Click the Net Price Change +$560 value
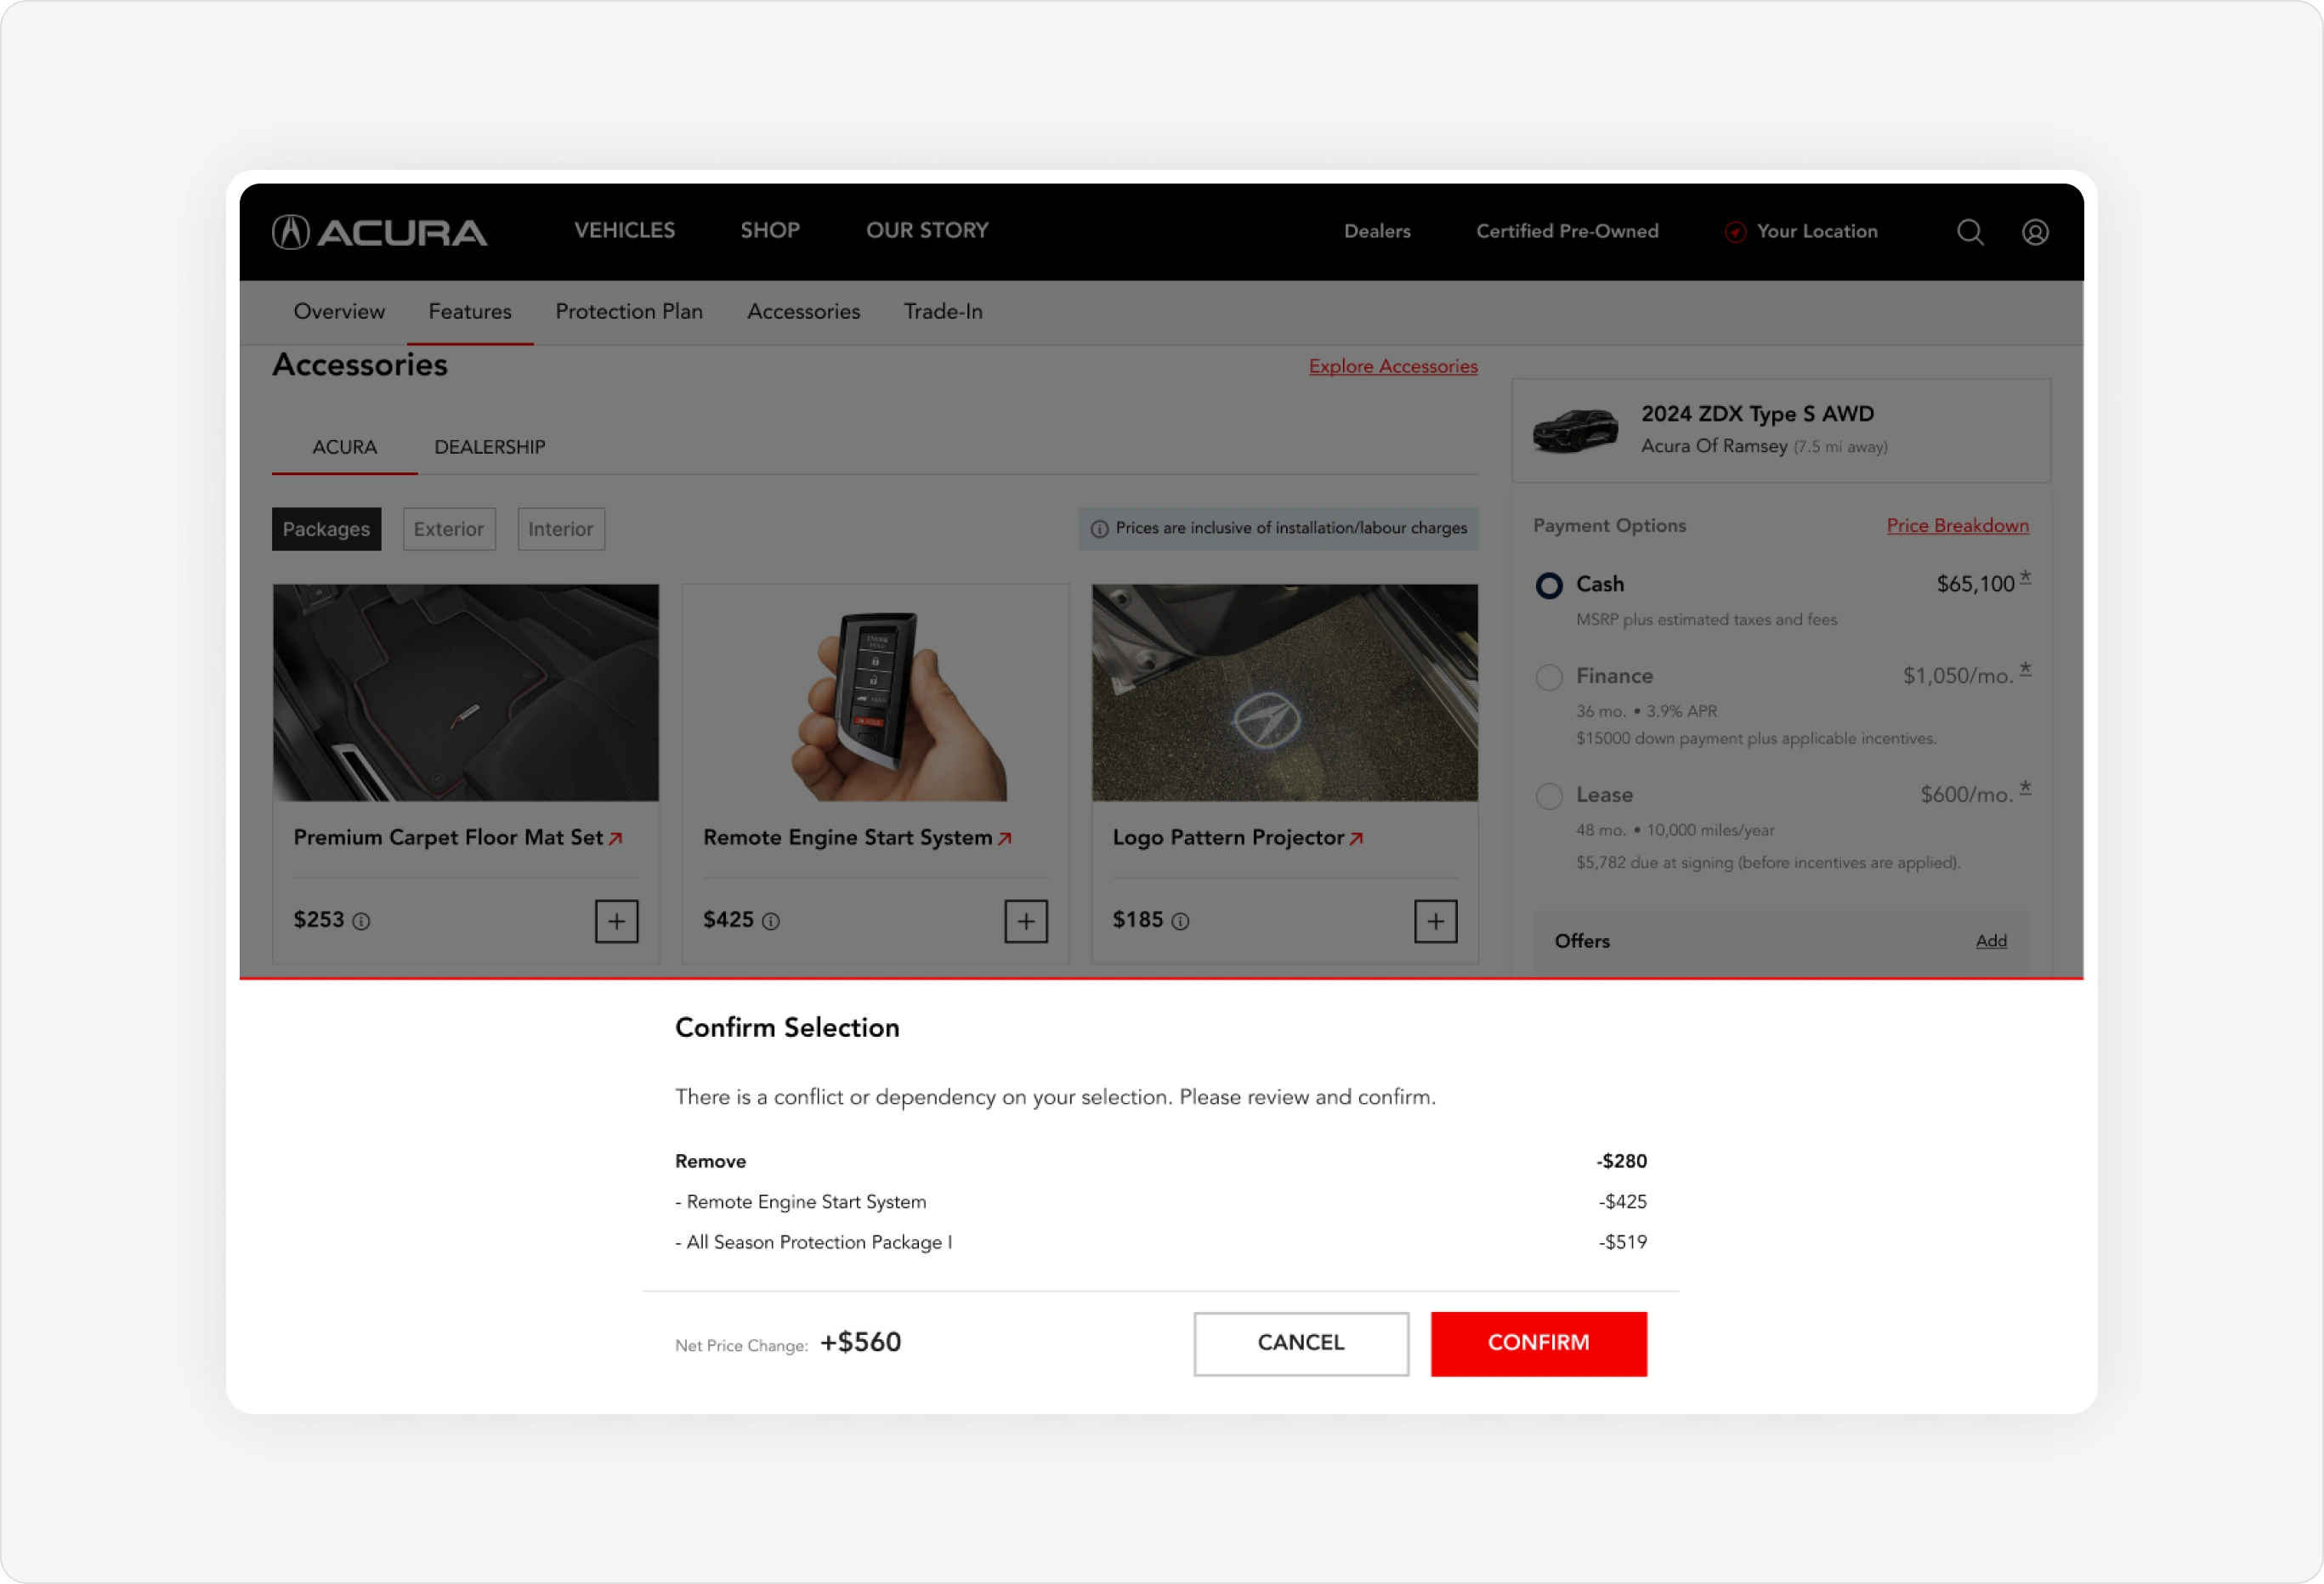The image size is (2324, 1584). [x=861, y=1343]
